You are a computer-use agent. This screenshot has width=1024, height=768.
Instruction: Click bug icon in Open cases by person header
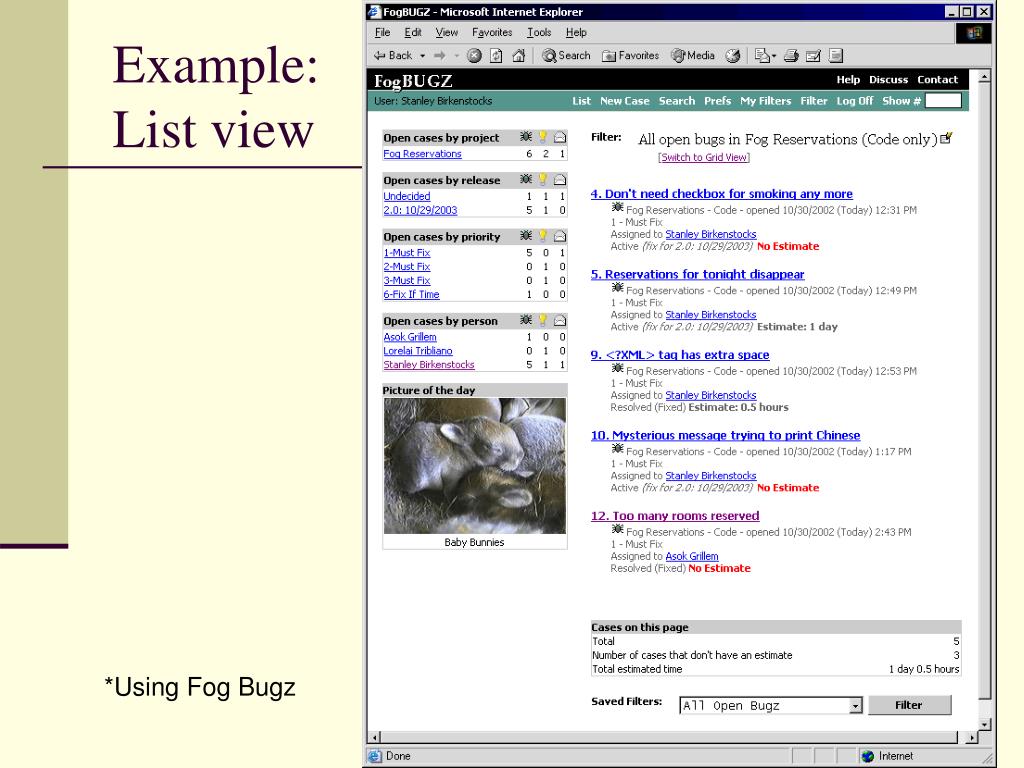(x=526, y=321)
